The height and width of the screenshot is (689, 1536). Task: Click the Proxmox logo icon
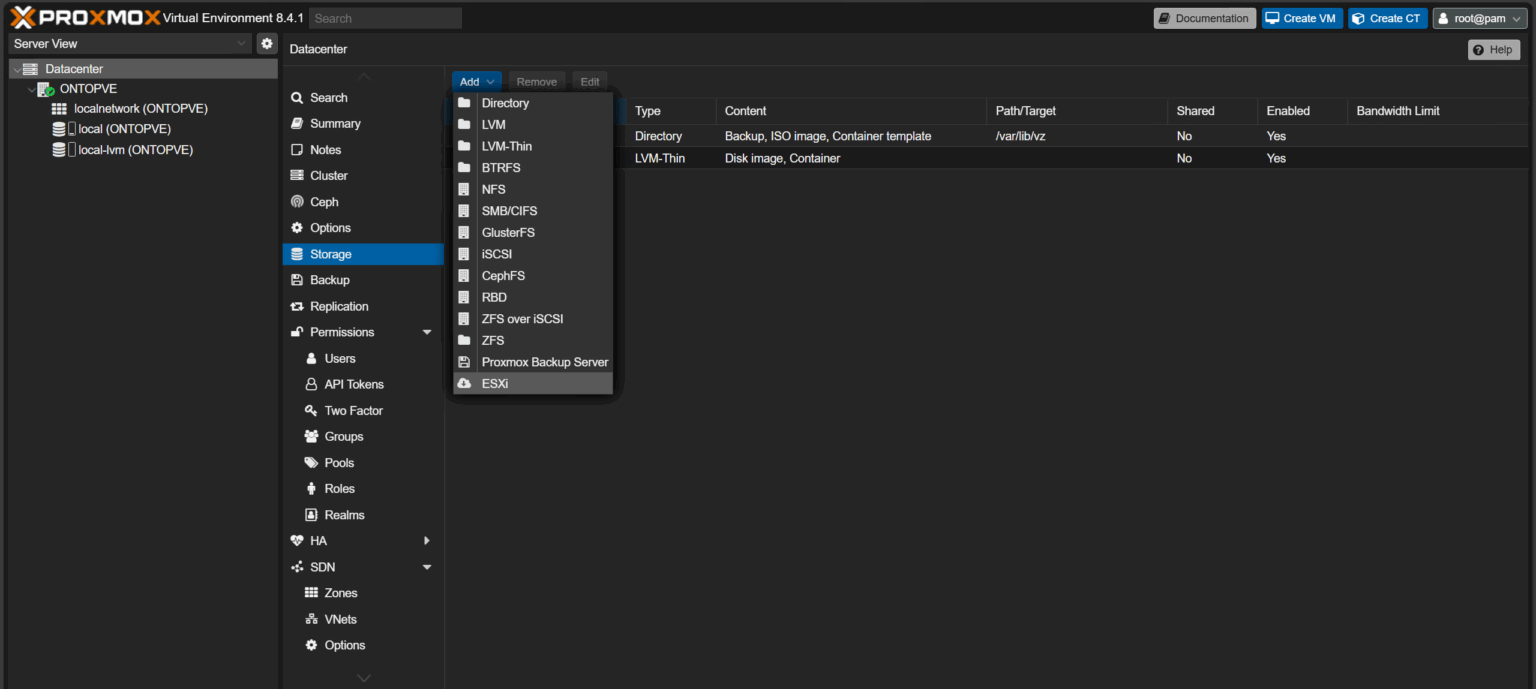tap(23, 17)
